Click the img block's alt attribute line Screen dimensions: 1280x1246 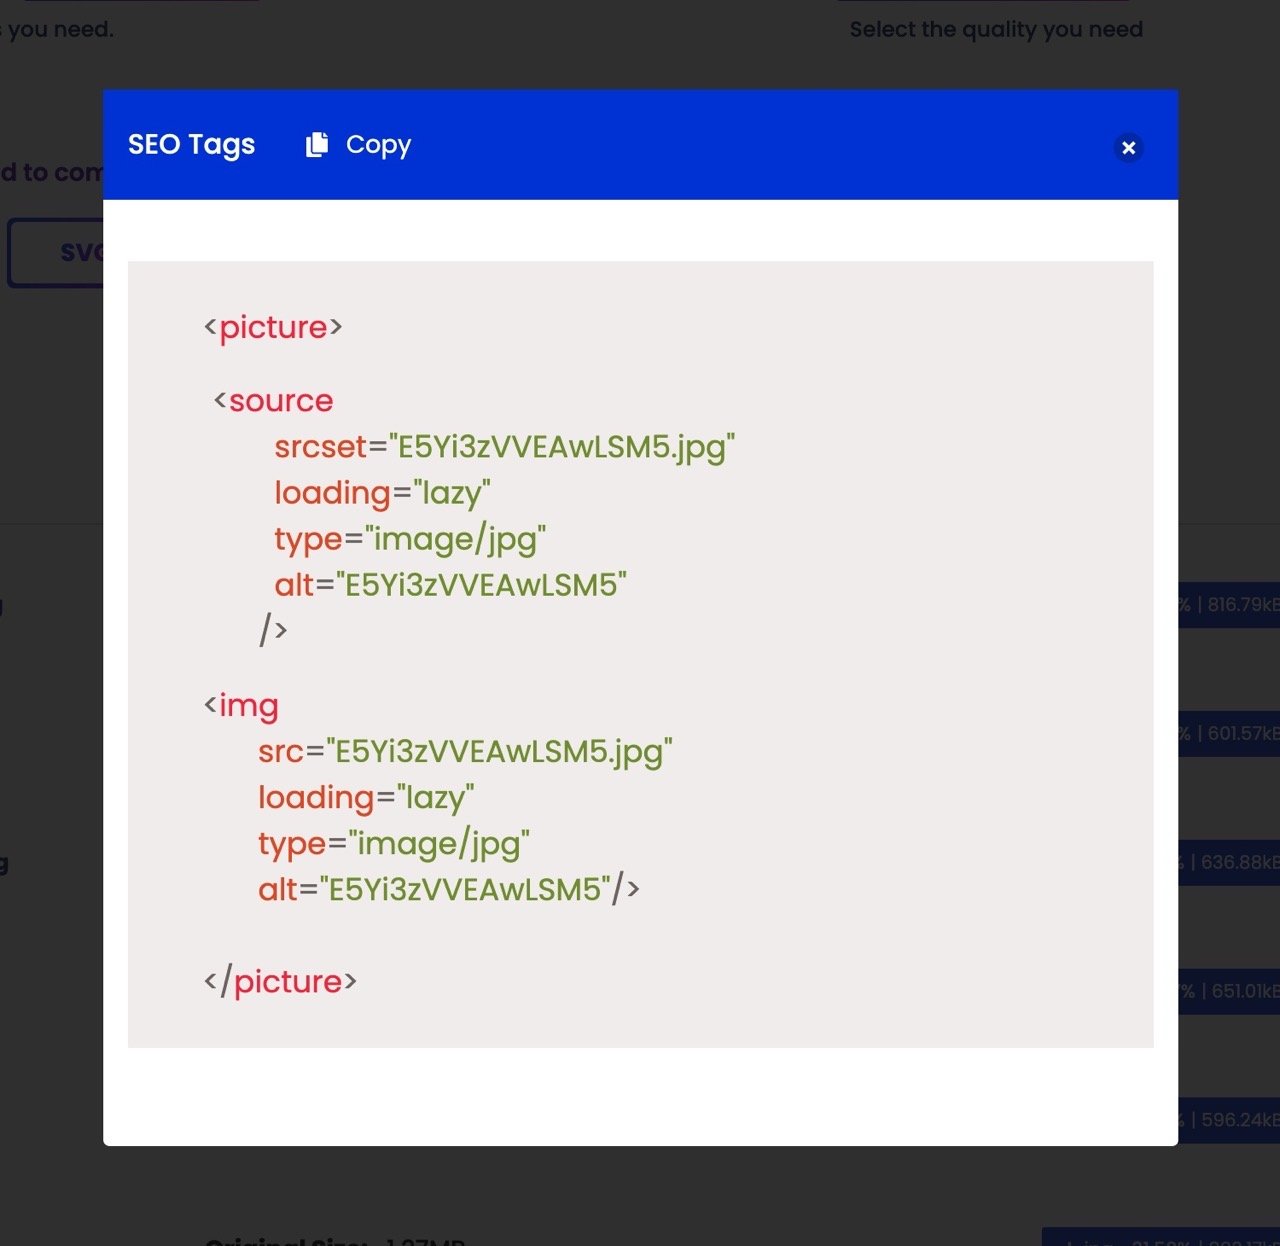click(449, 889)
